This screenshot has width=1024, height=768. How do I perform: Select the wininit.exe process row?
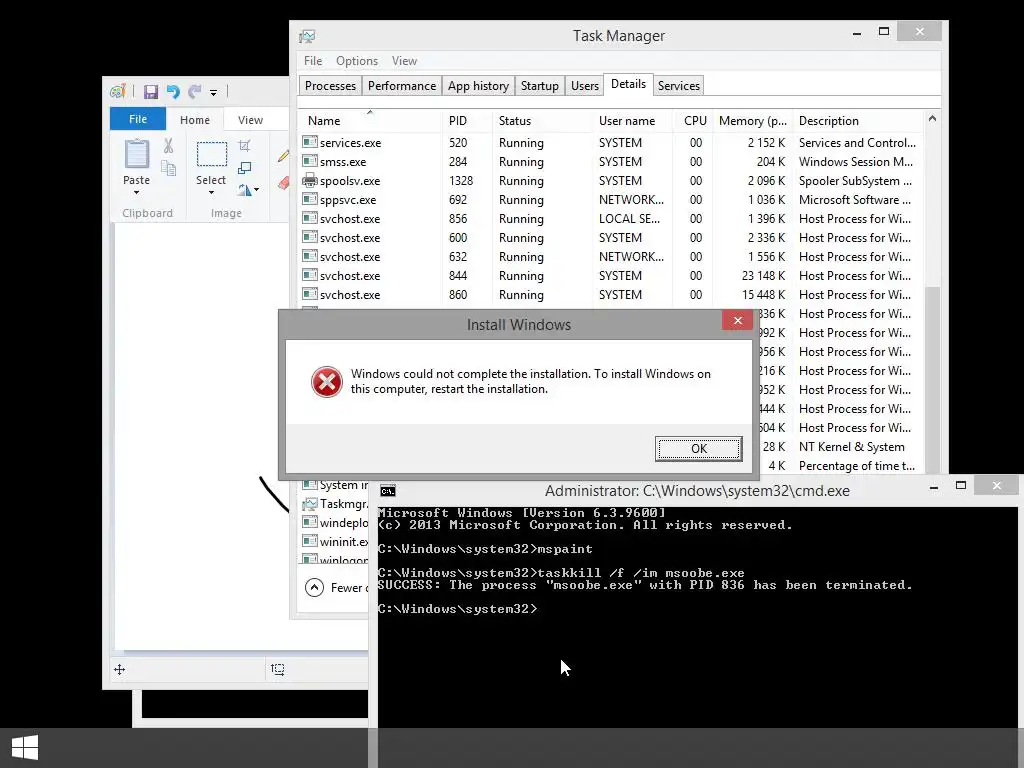tap(333, 541)
